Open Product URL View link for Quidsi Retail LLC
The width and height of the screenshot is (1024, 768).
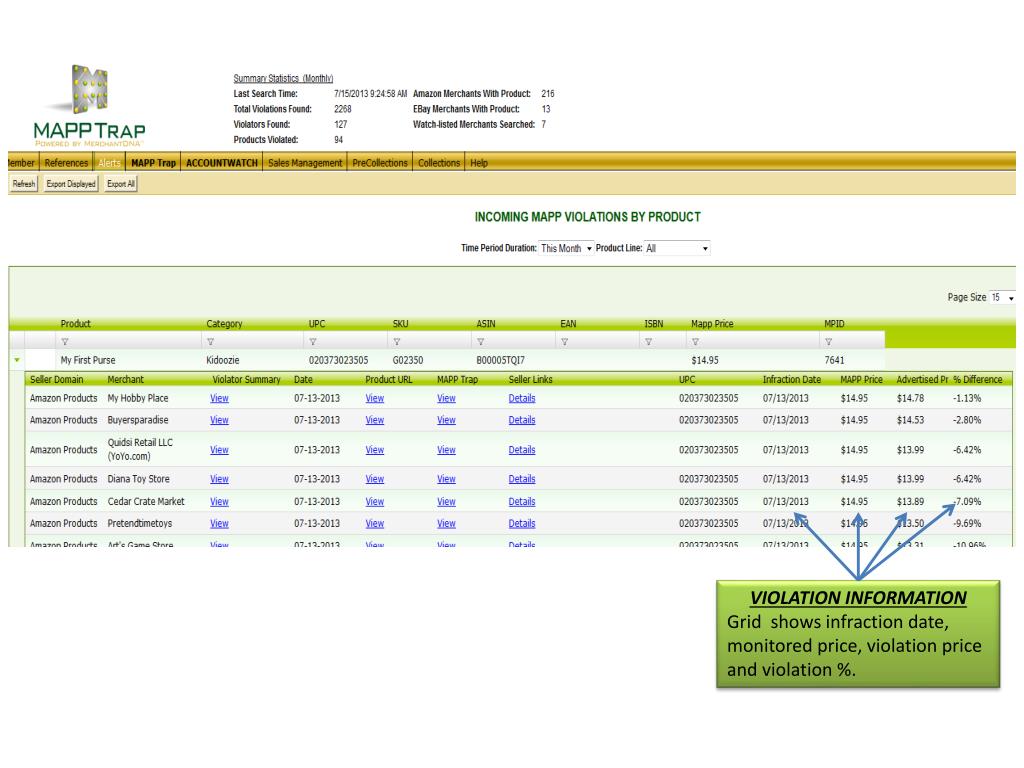coord(375,450)
